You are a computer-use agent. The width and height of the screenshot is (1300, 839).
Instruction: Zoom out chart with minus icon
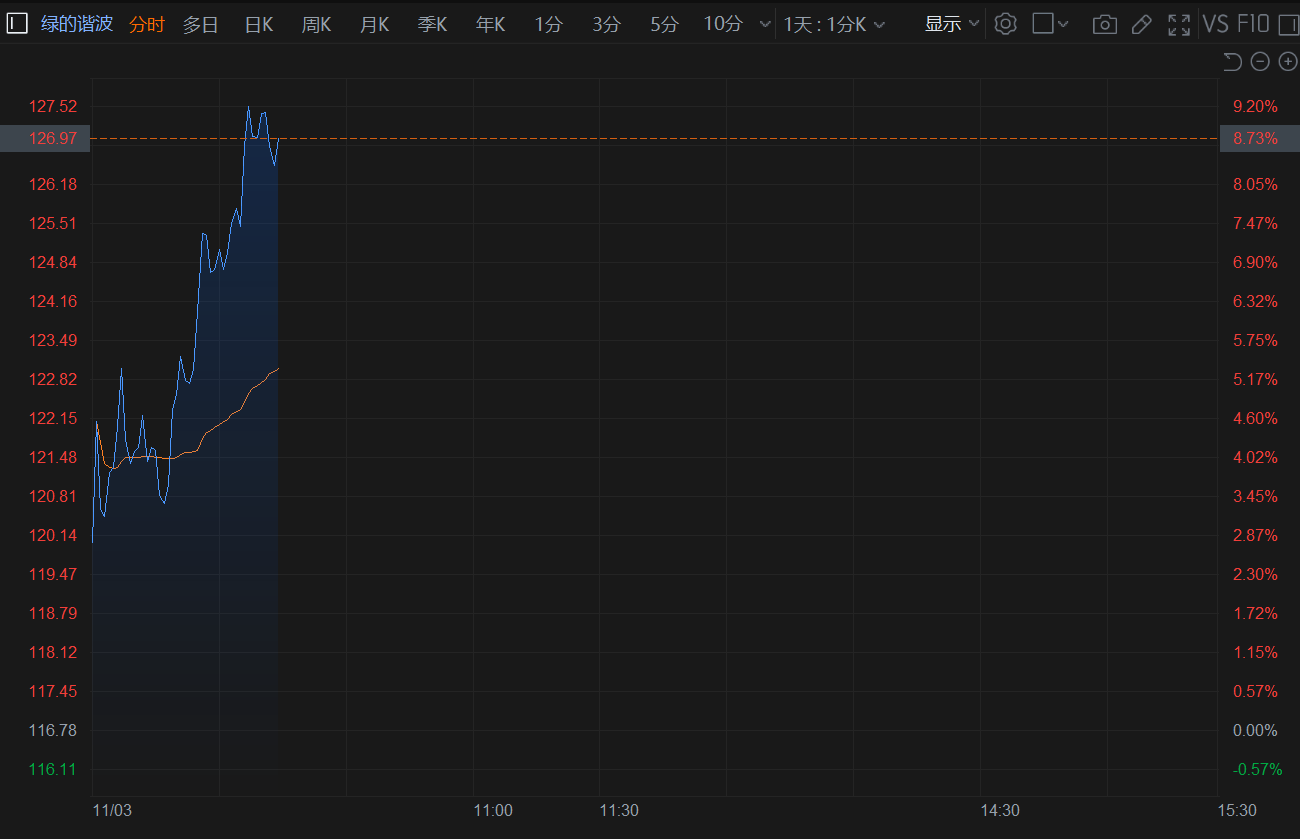(x=1260, y=62)
